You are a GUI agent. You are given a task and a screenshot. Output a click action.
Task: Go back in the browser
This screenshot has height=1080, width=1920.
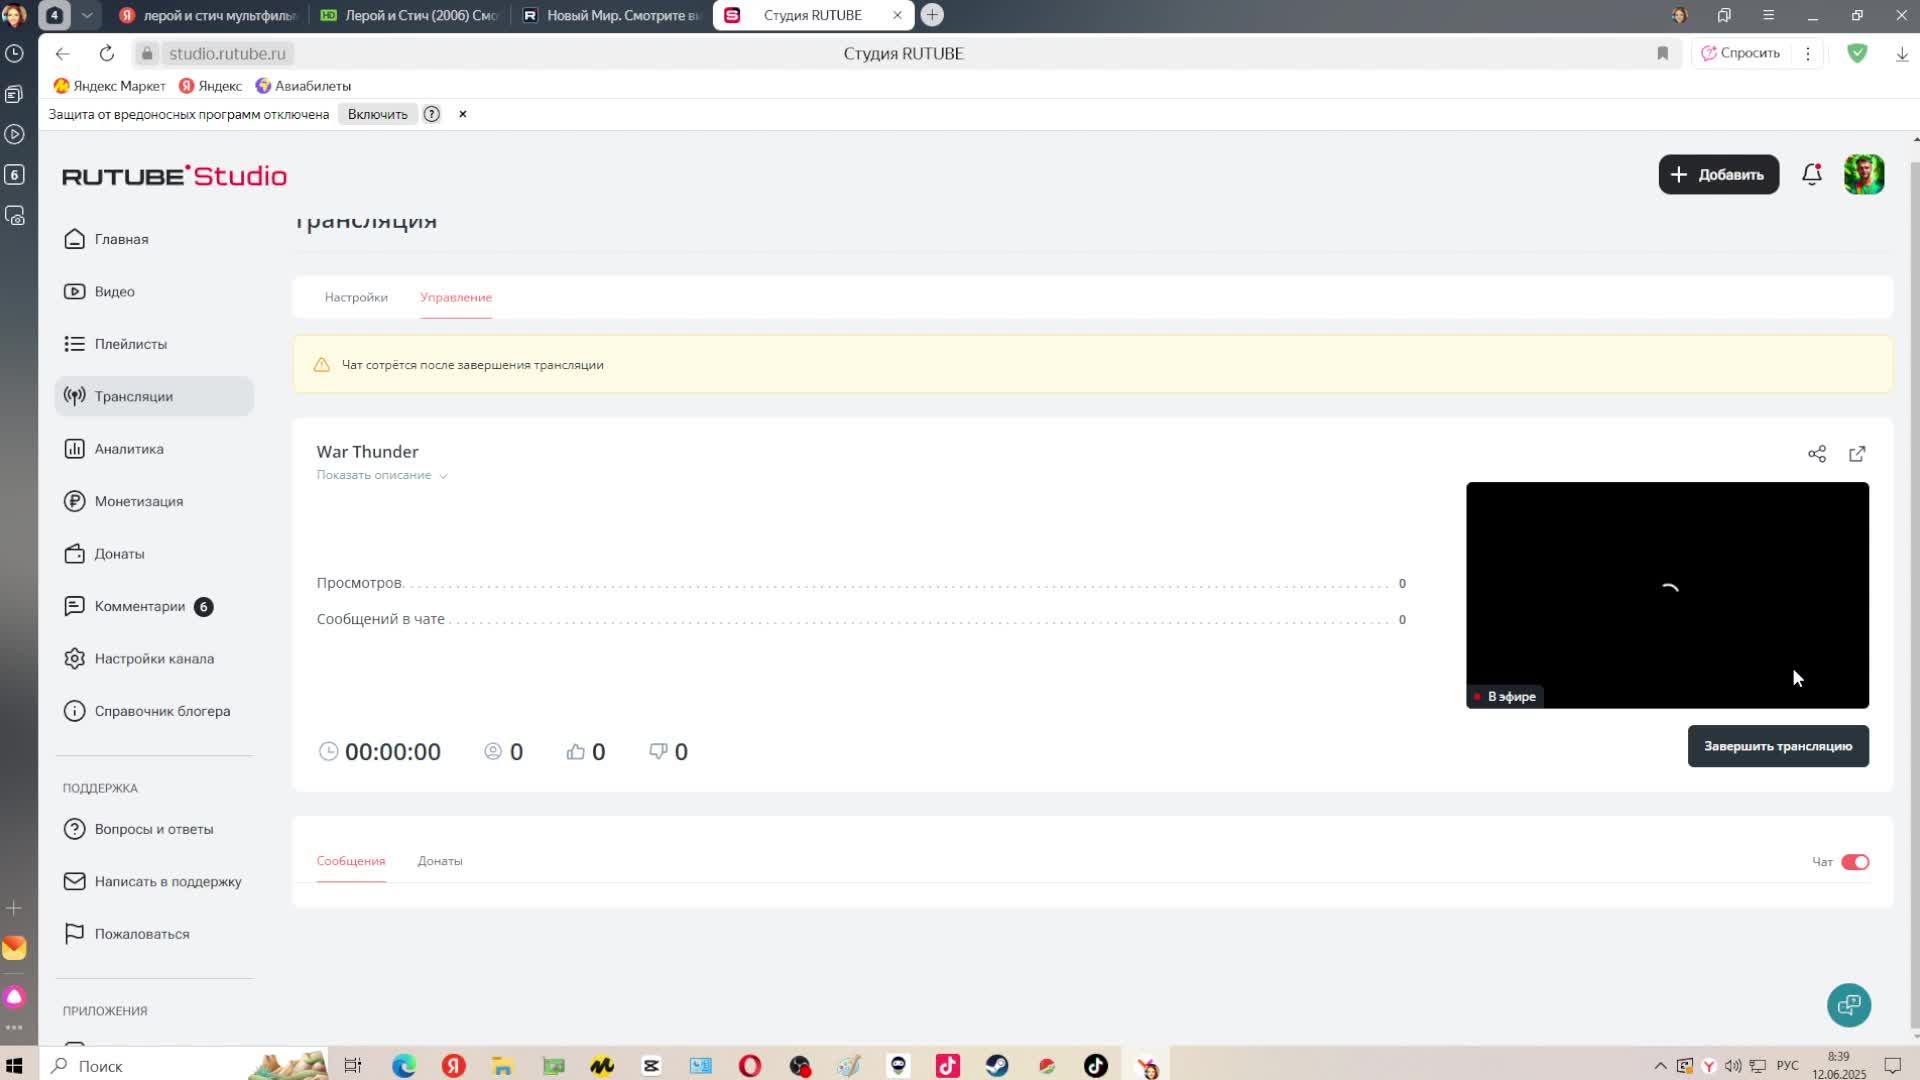tap(63, 54)
